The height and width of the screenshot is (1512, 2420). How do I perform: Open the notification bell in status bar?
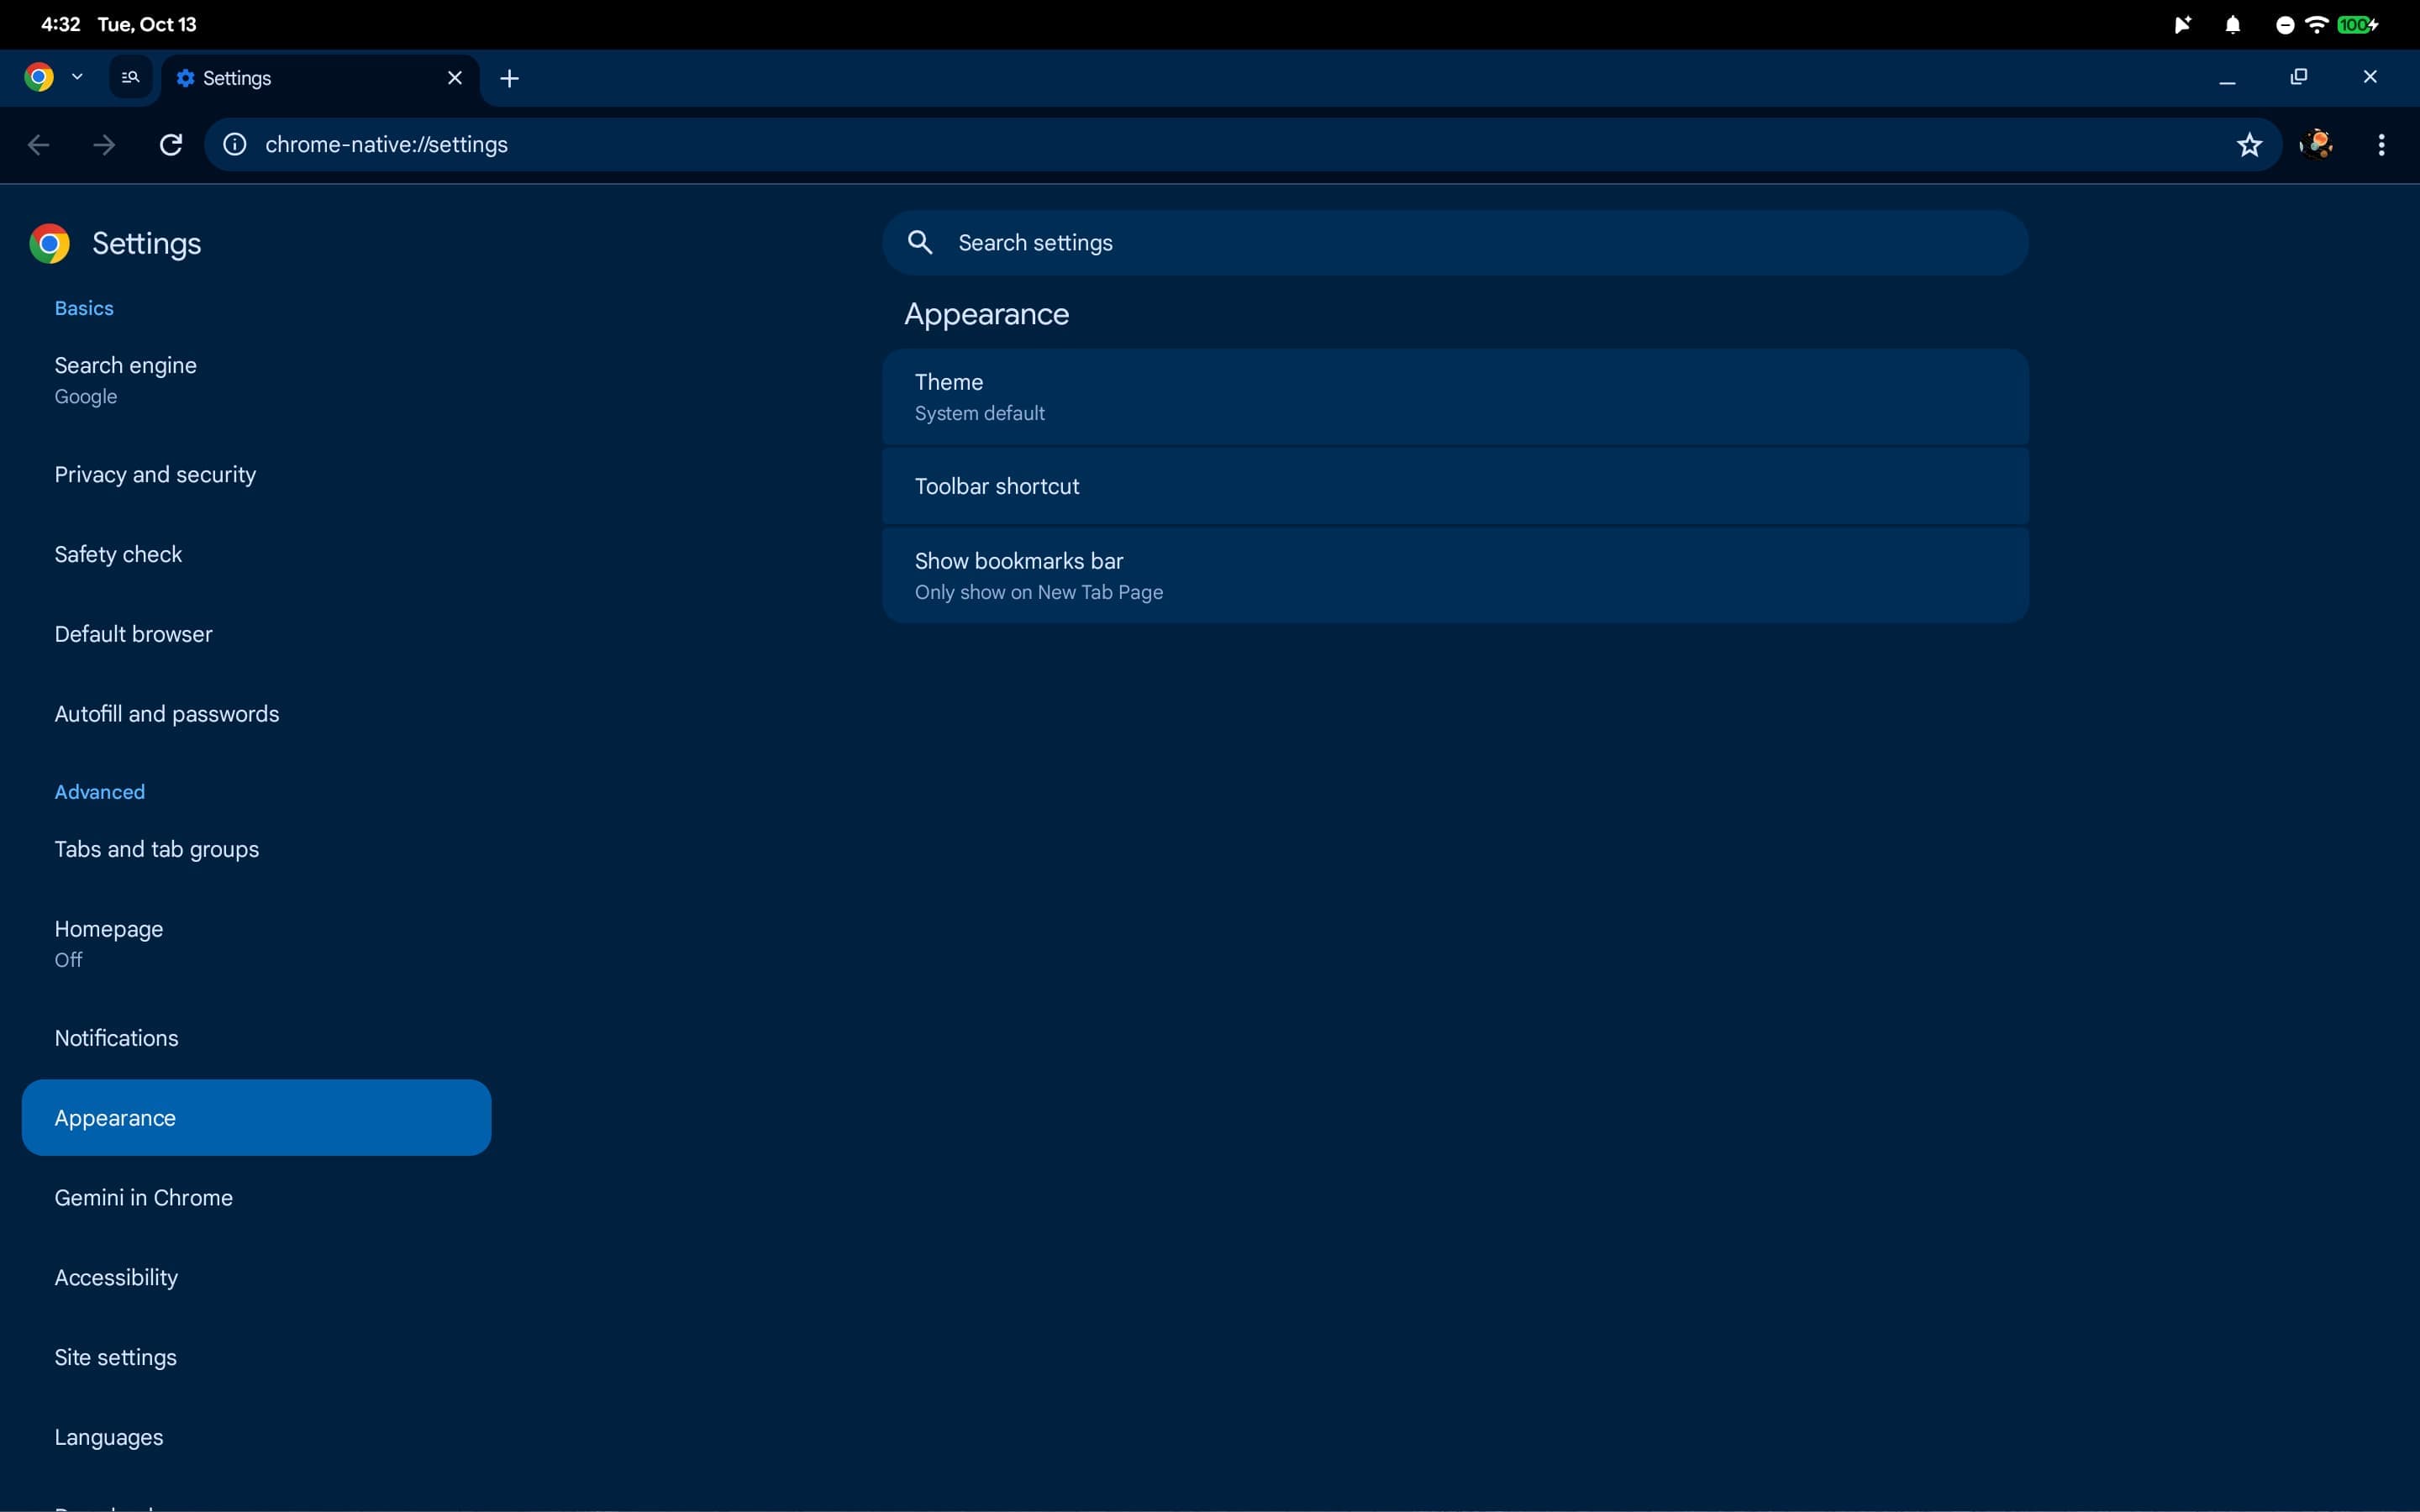pyautogui.click(x=2232, y=25)
